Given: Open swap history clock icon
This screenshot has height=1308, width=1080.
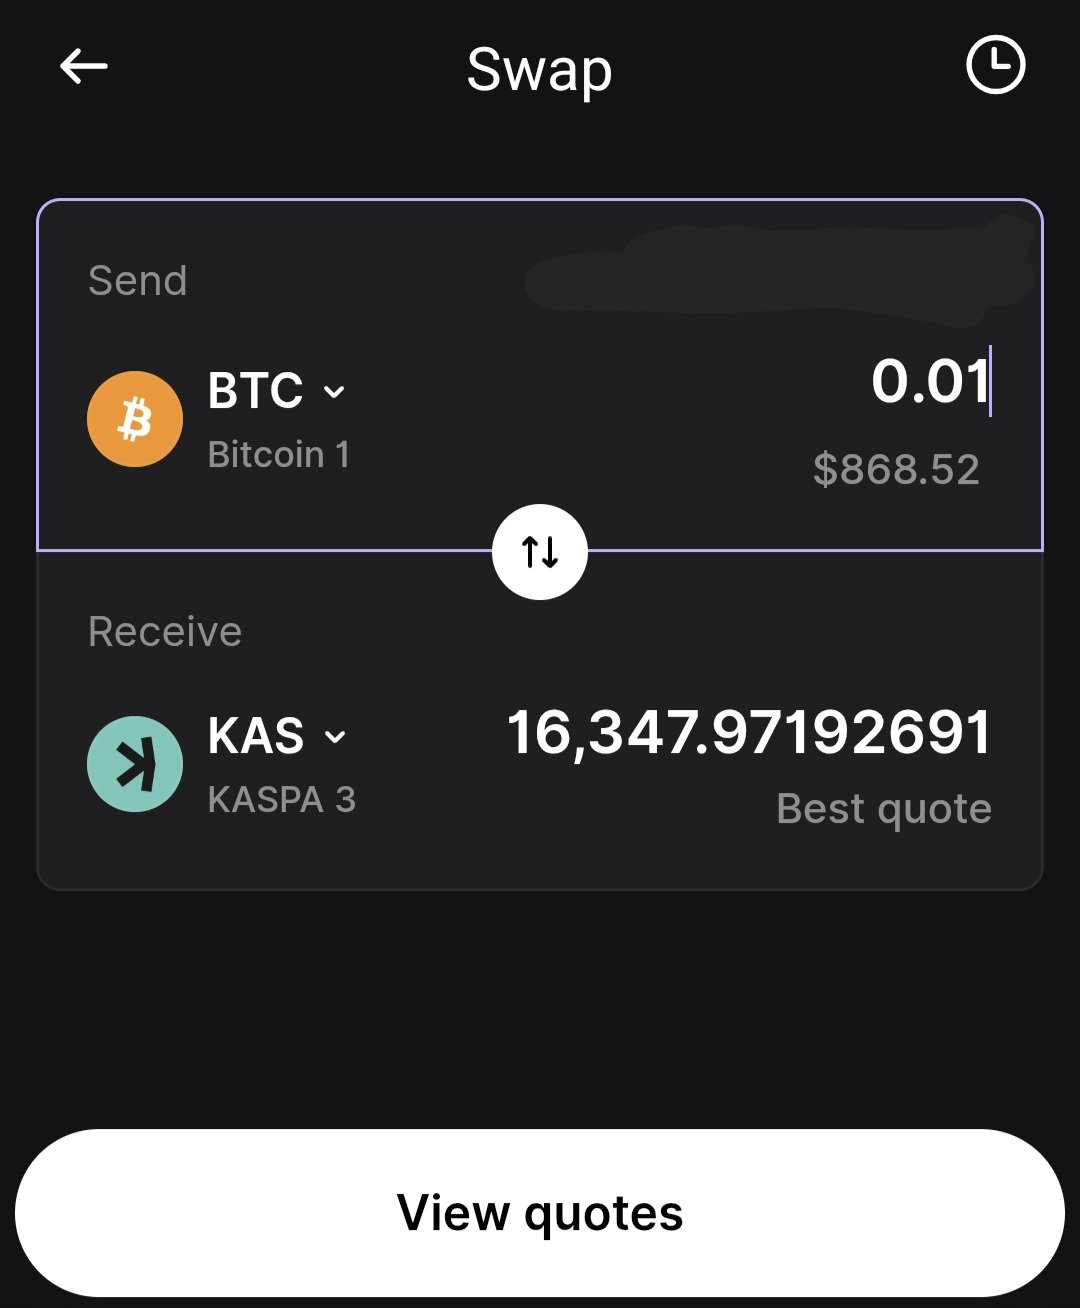Looking at the screenshot, I should [995, 66].
